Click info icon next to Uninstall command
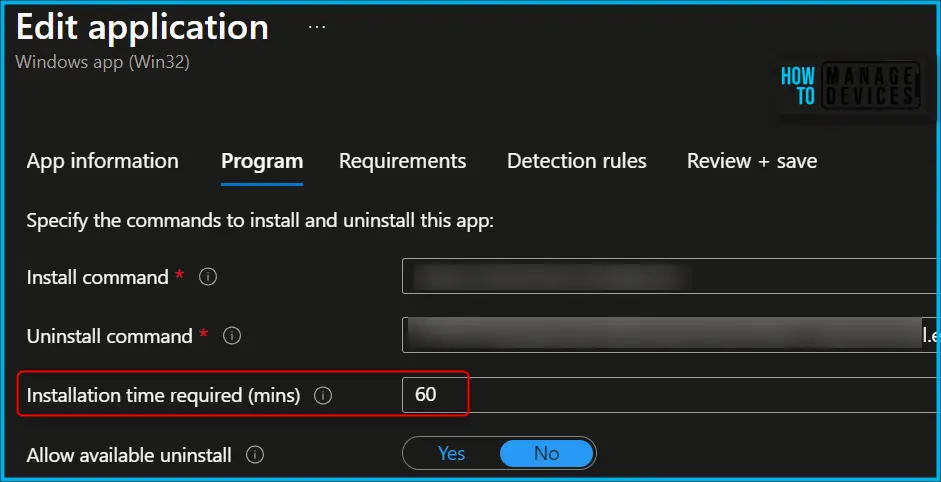941x482 pixels. coord(232,336)
